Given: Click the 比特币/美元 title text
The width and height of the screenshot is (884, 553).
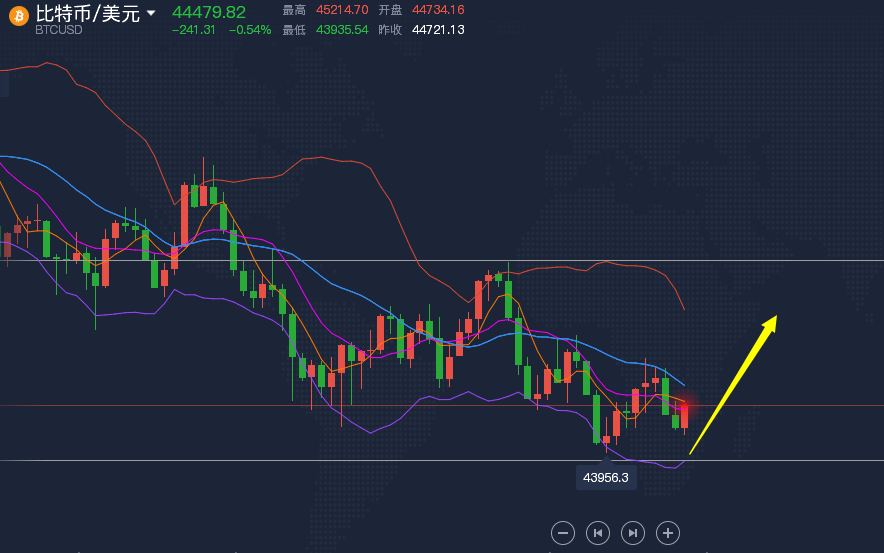Looking at the screenshot, I should click(87, 13).
